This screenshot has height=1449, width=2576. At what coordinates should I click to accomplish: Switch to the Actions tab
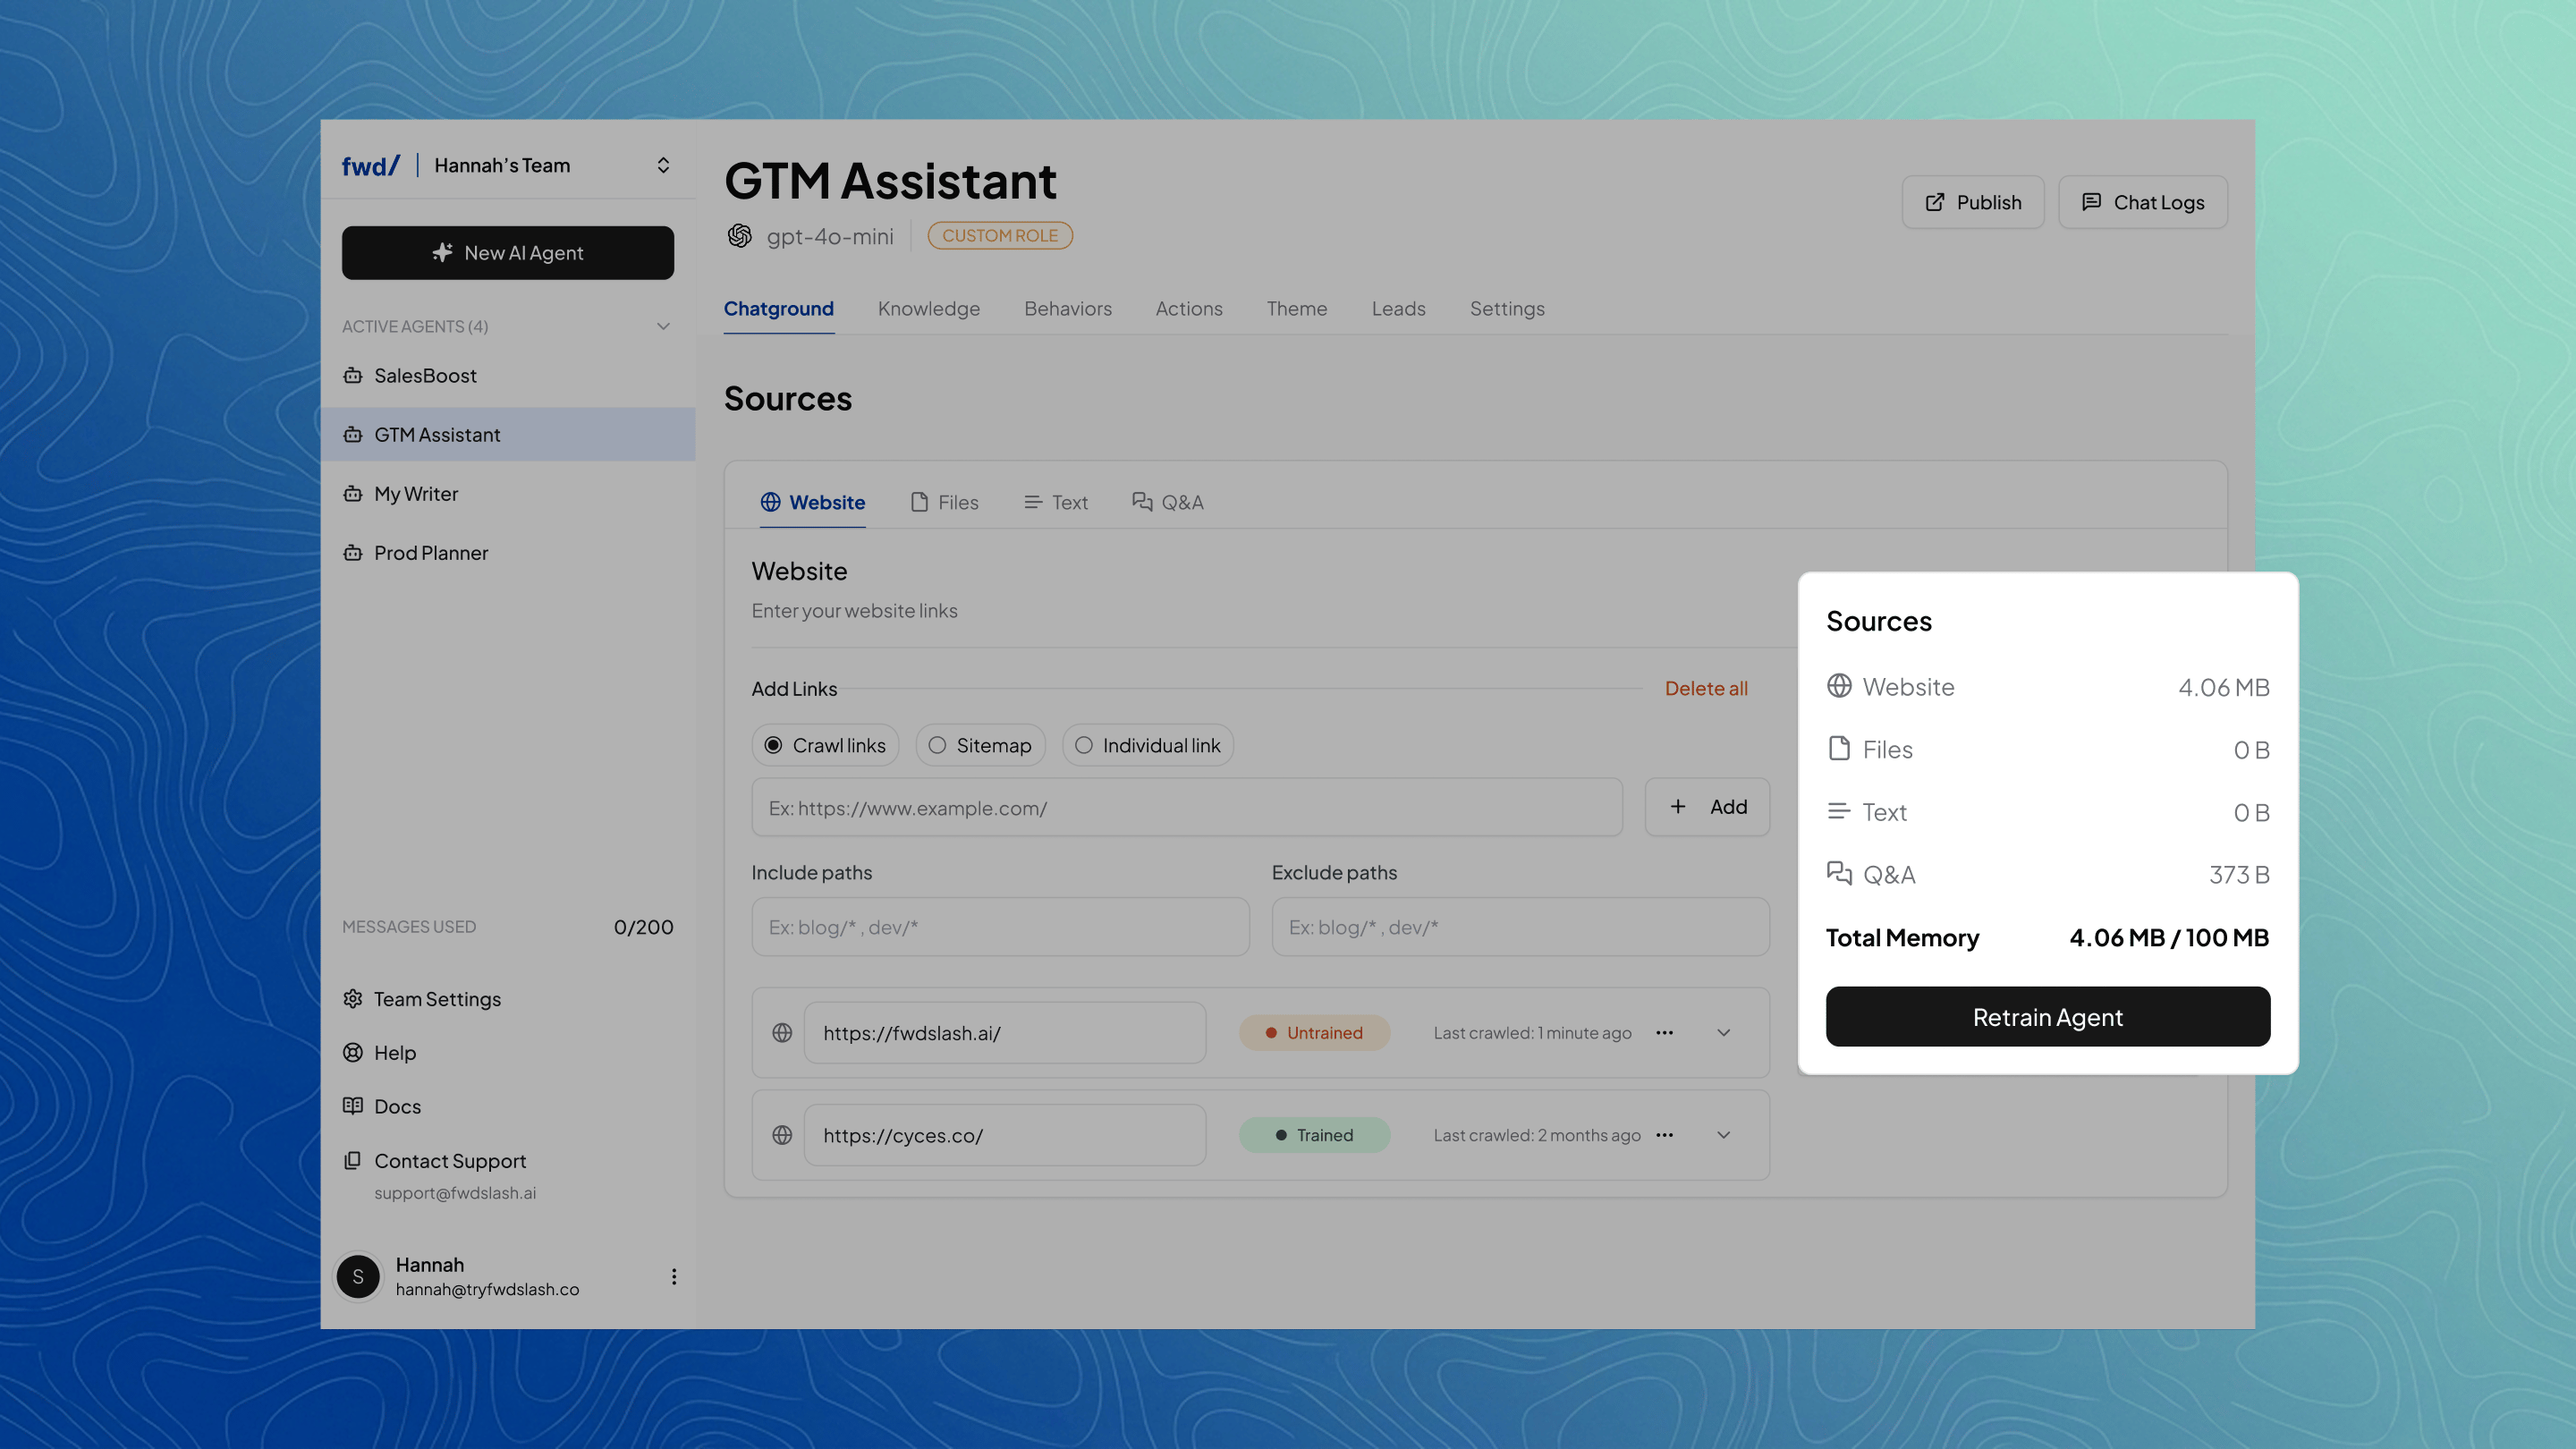(1189, 309)
